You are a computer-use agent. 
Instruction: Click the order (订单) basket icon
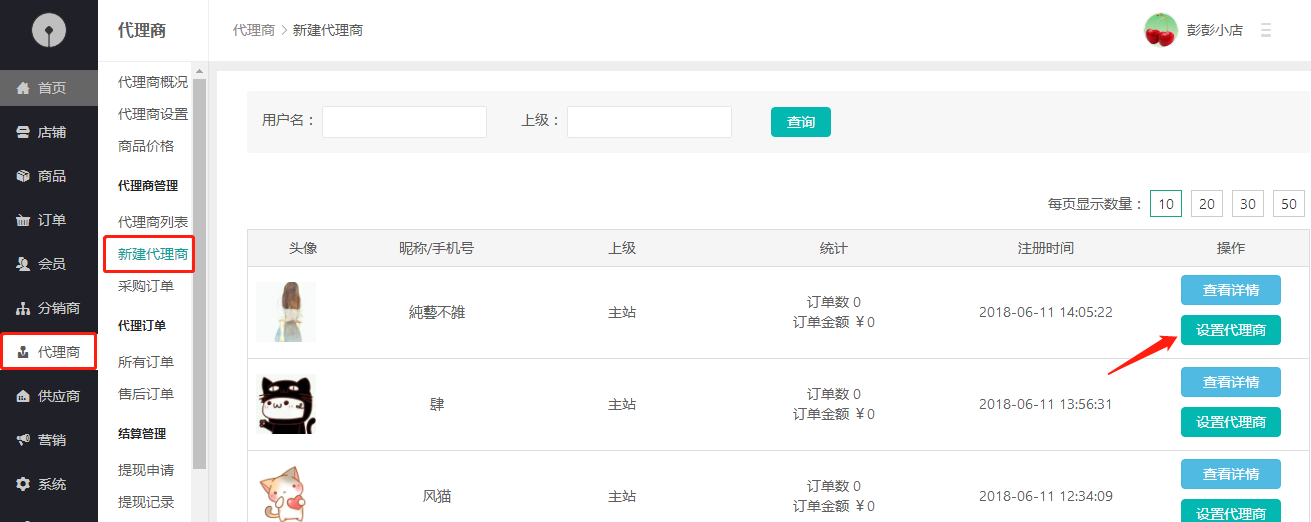point(23,220)
